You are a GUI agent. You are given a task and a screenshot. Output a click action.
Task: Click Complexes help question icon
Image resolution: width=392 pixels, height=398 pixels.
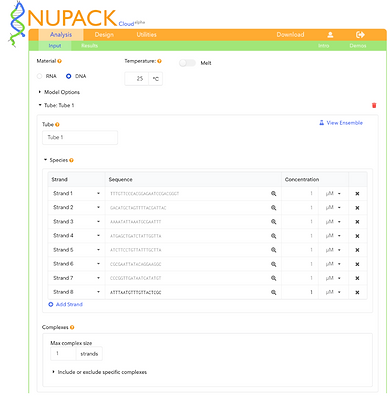pyautogui.click(x=72, y=327)
